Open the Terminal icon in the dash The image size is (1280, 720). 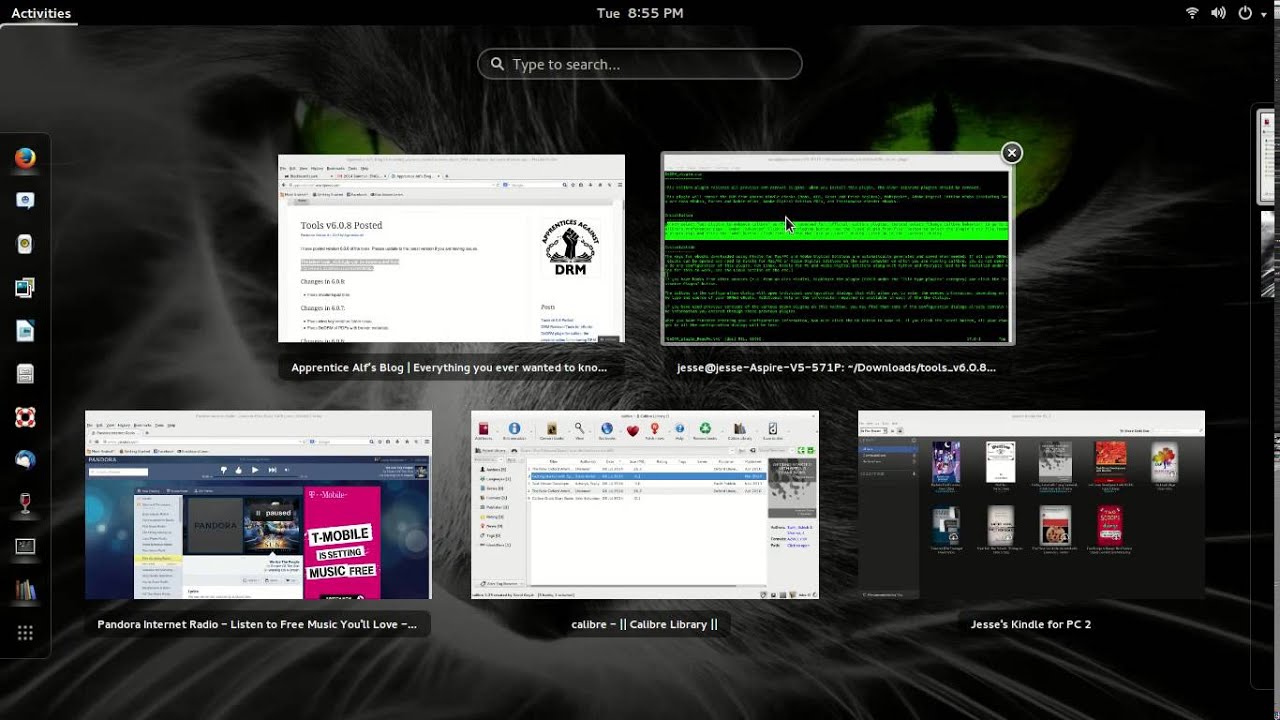(25, 546)
